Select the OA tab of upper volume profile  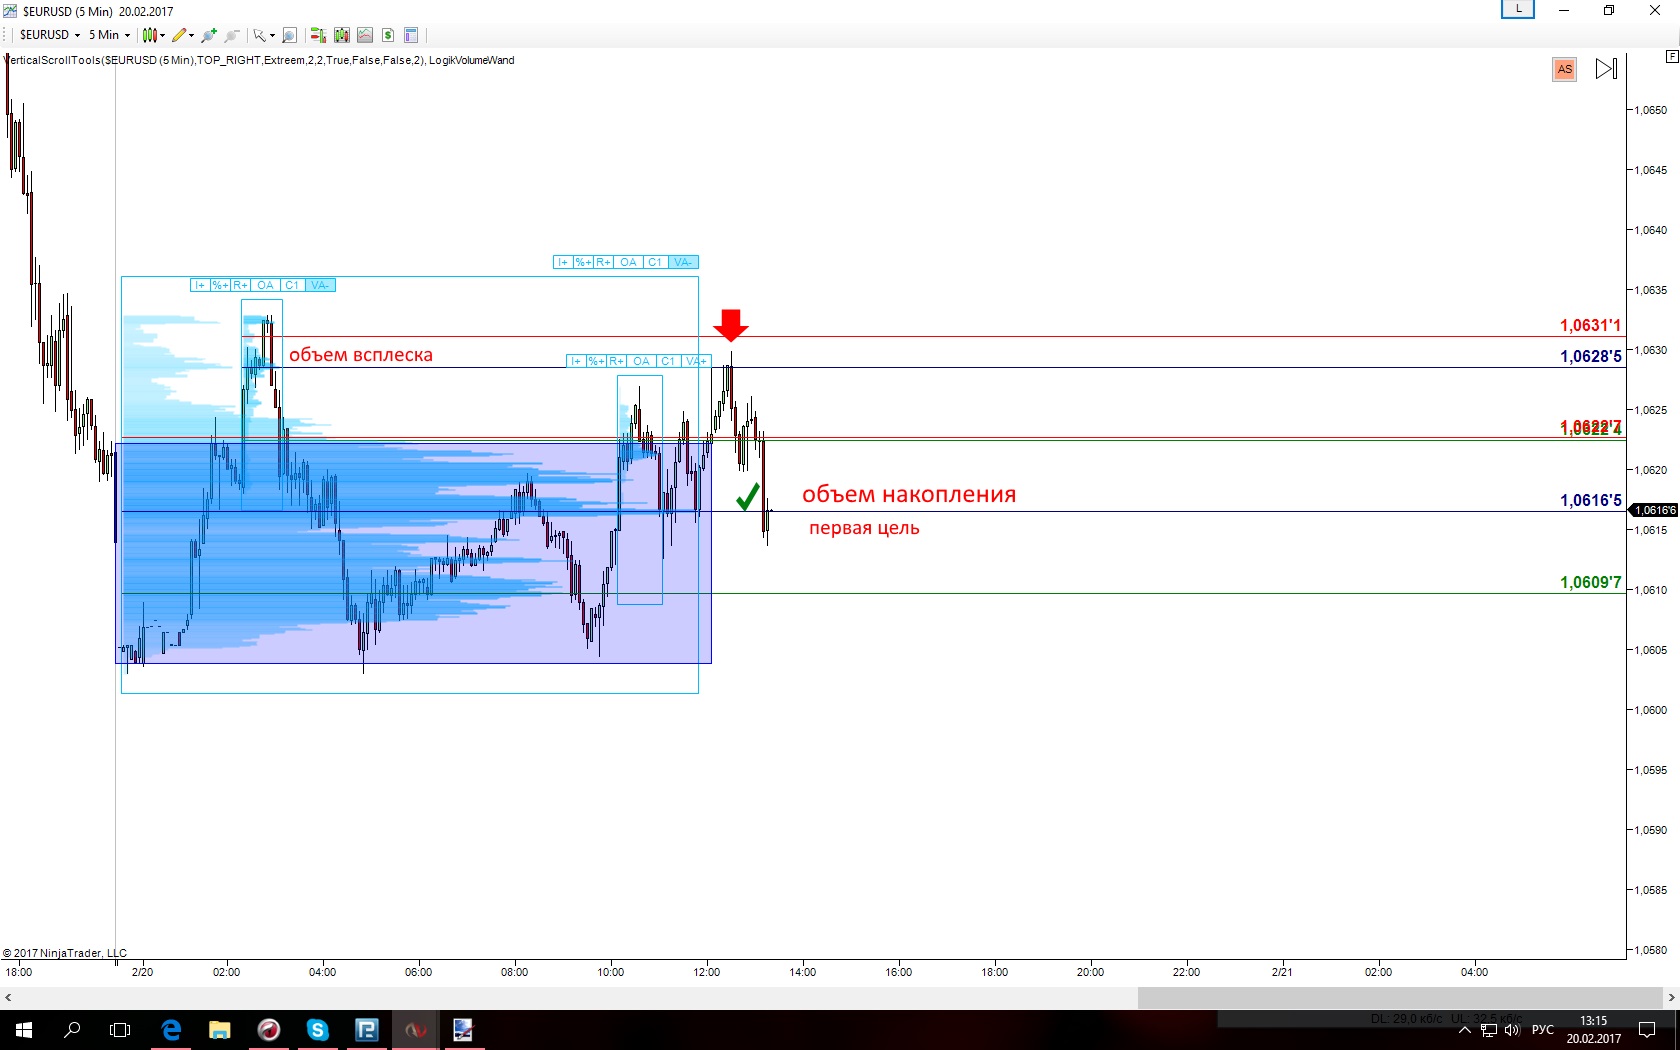pyautogui.click(x=628, y=262)
